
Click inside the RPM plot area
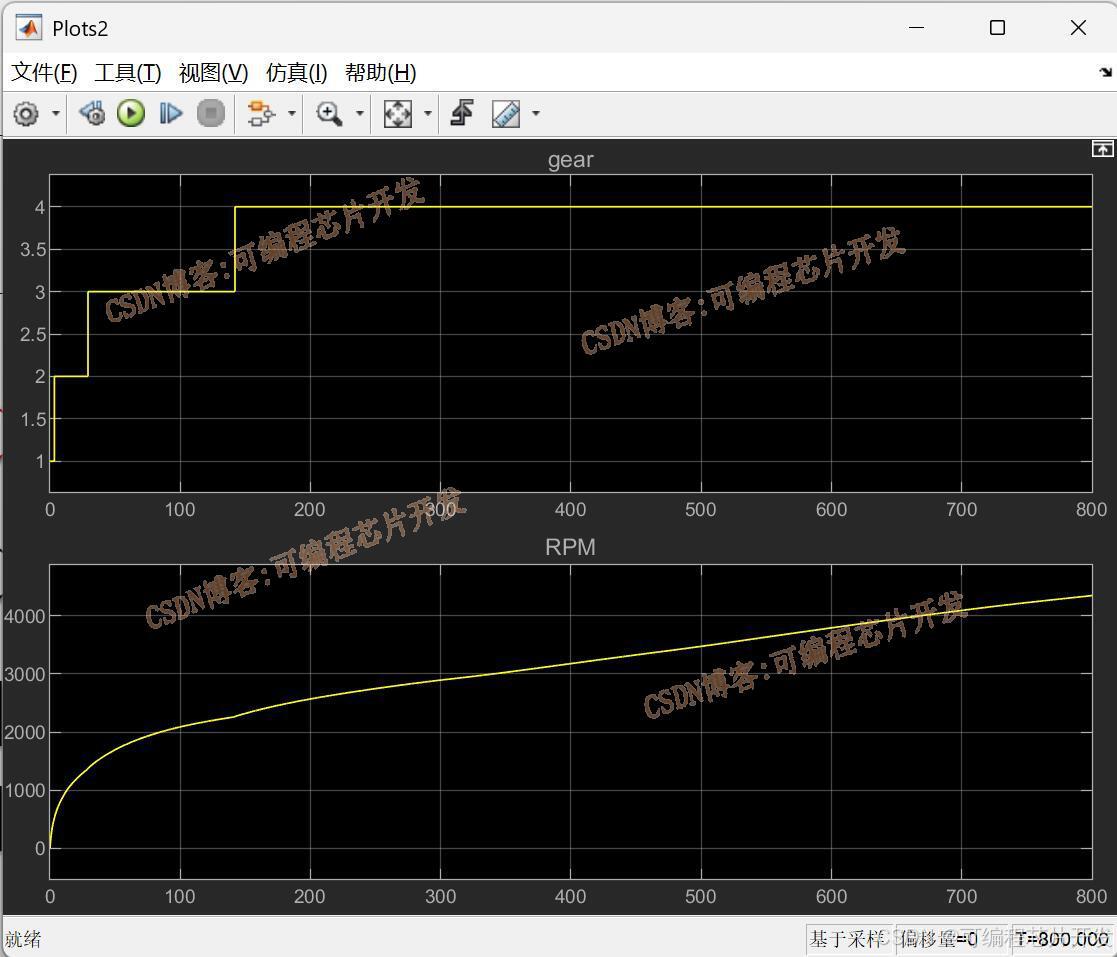571,721
